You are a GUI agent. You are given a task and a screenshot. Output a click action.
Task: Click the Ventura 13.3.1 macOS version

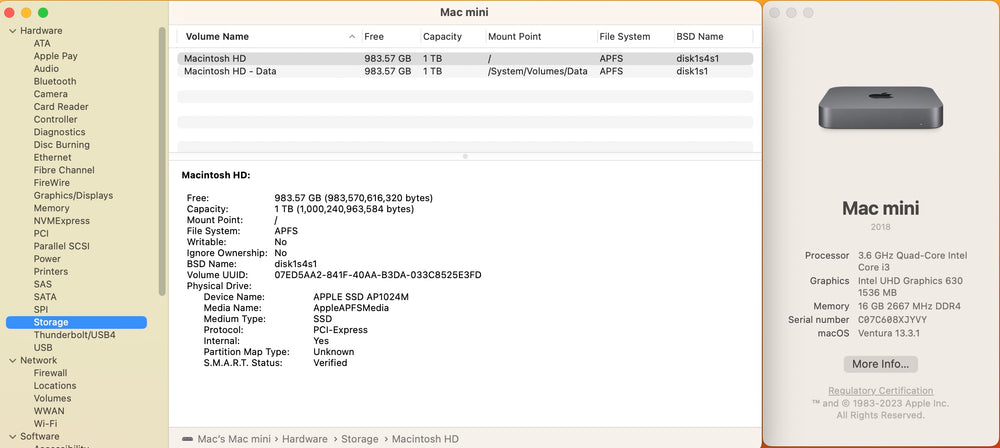(x=889, y=333)
